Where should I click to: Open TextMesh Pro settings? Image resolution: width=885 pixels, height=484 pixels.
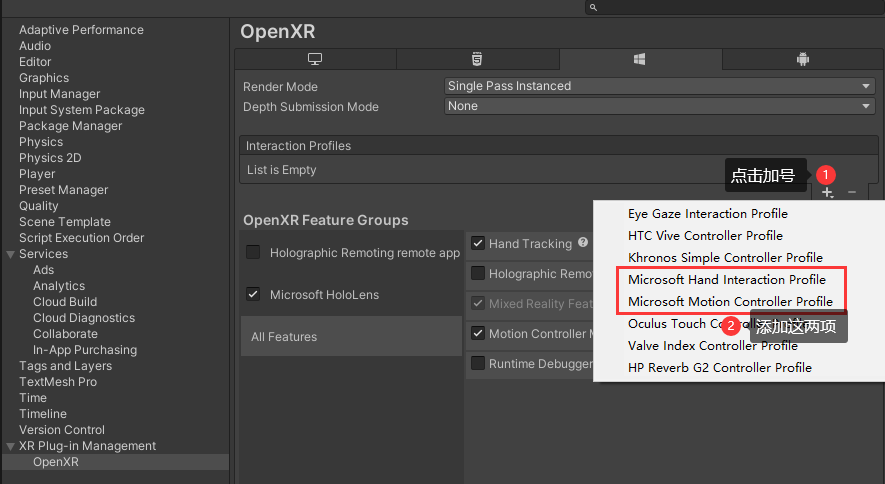[x=58, y=382]
